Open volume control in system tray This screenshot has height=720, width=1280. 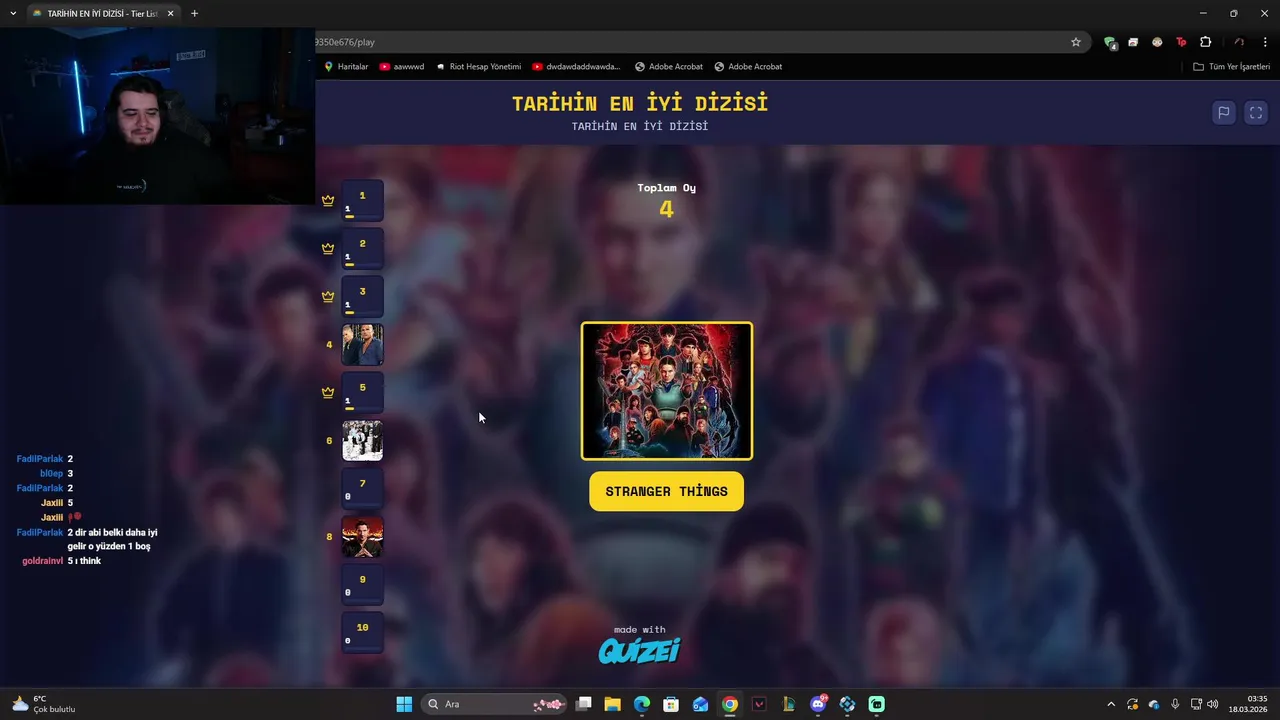pyautogui.click(x=1213, y=704)
